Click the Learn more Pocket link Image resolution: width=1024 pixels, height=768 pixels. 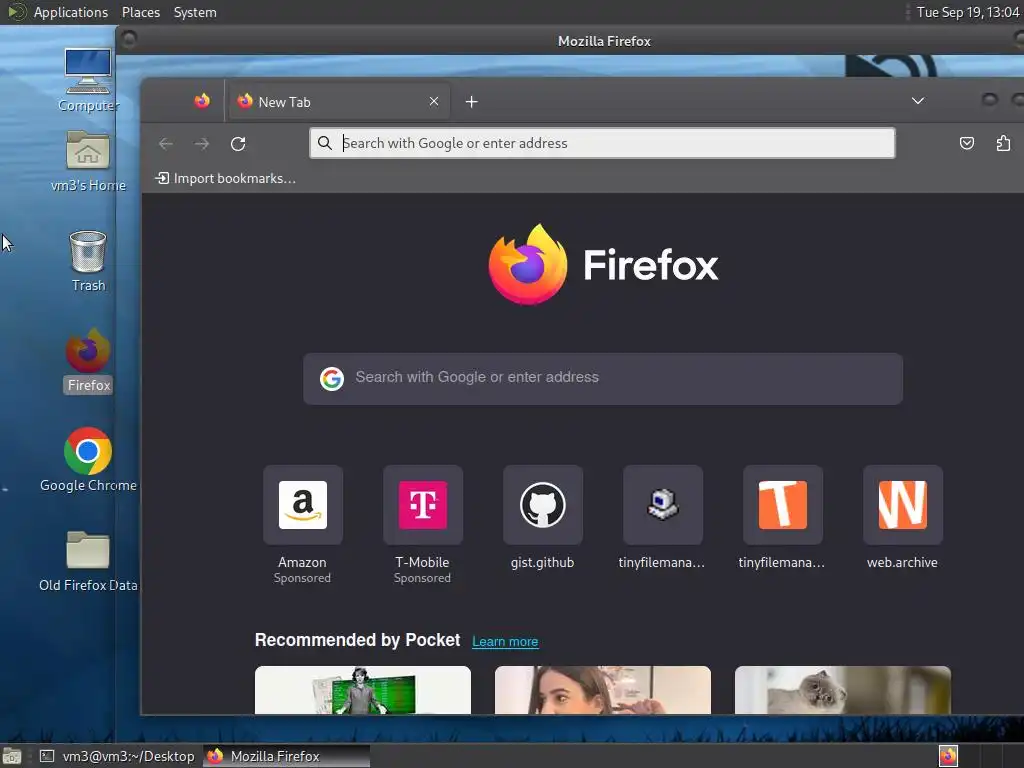pos(505,641)
